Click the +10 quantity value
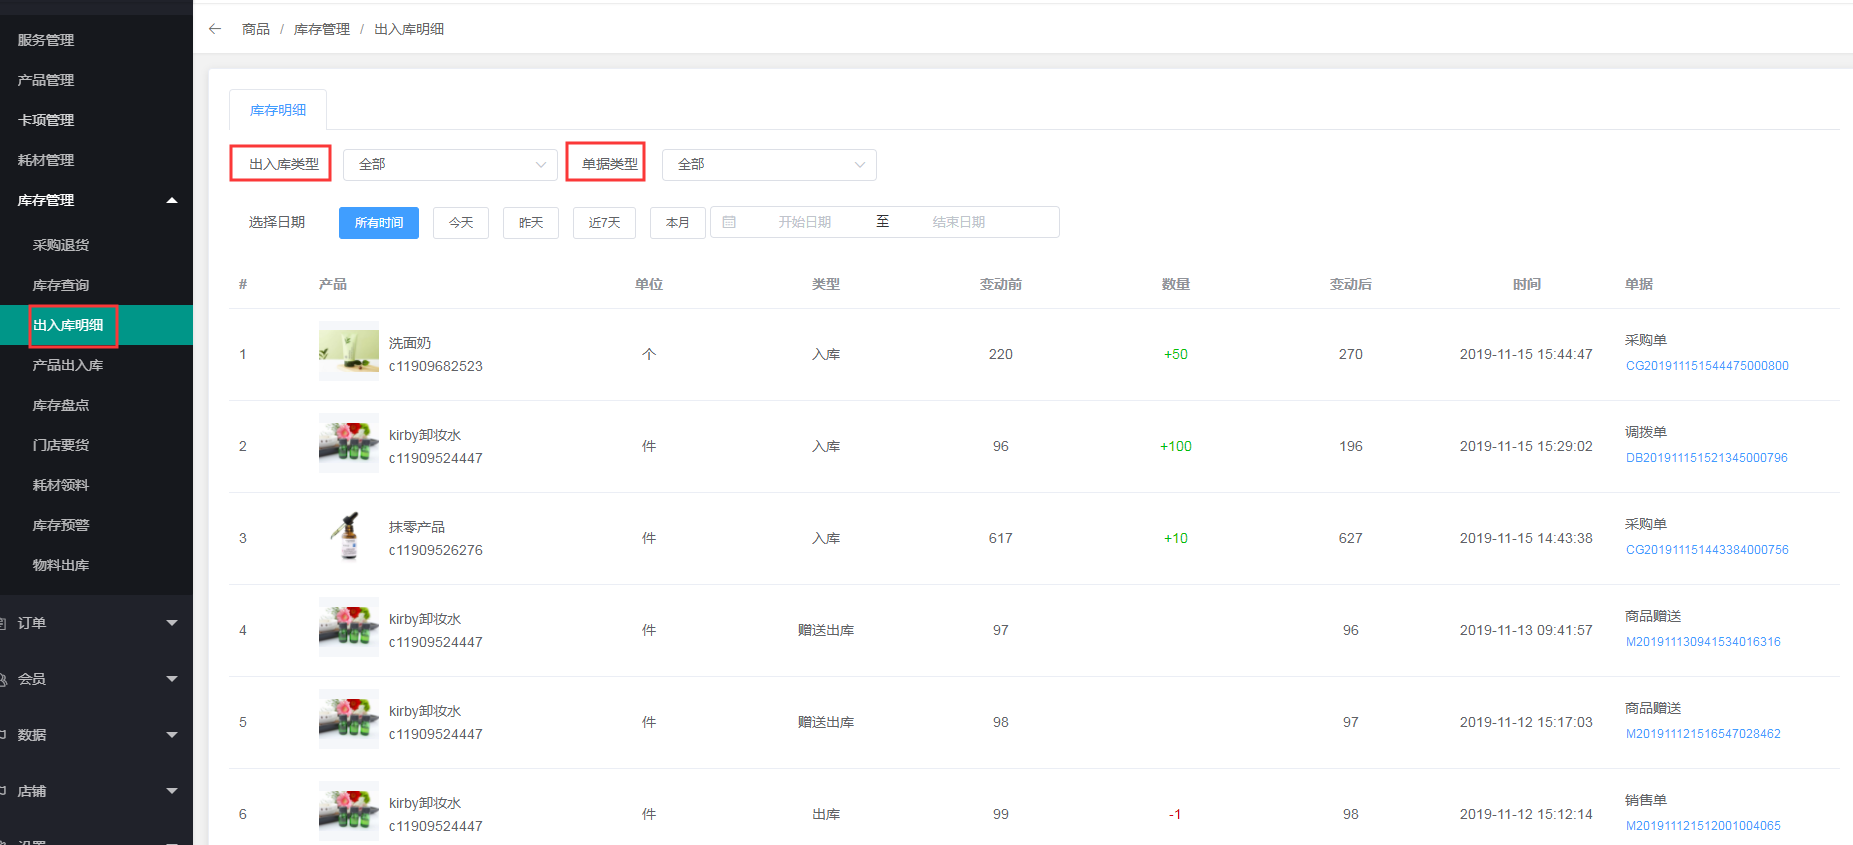The image size is (1853, 845). point(1176,538)
